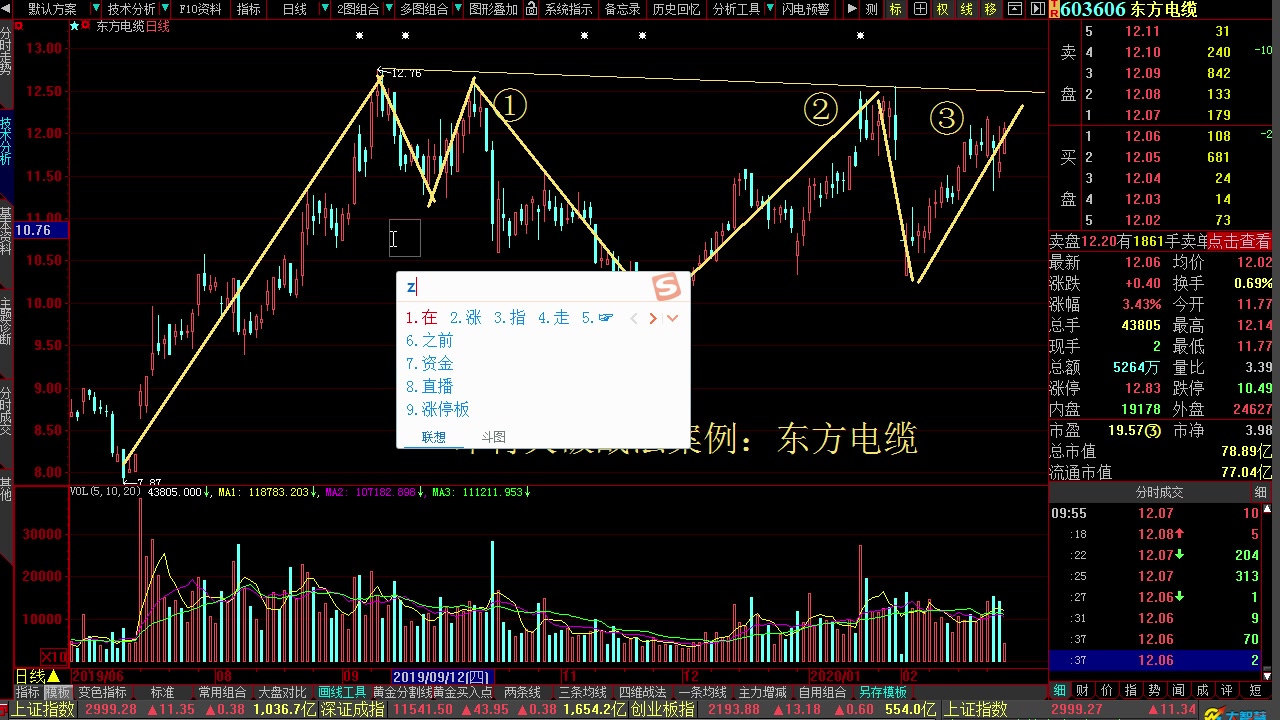This screenshot has width=1280, height=720.
Task: Open F10资料 company info
Action: point(200,9)
